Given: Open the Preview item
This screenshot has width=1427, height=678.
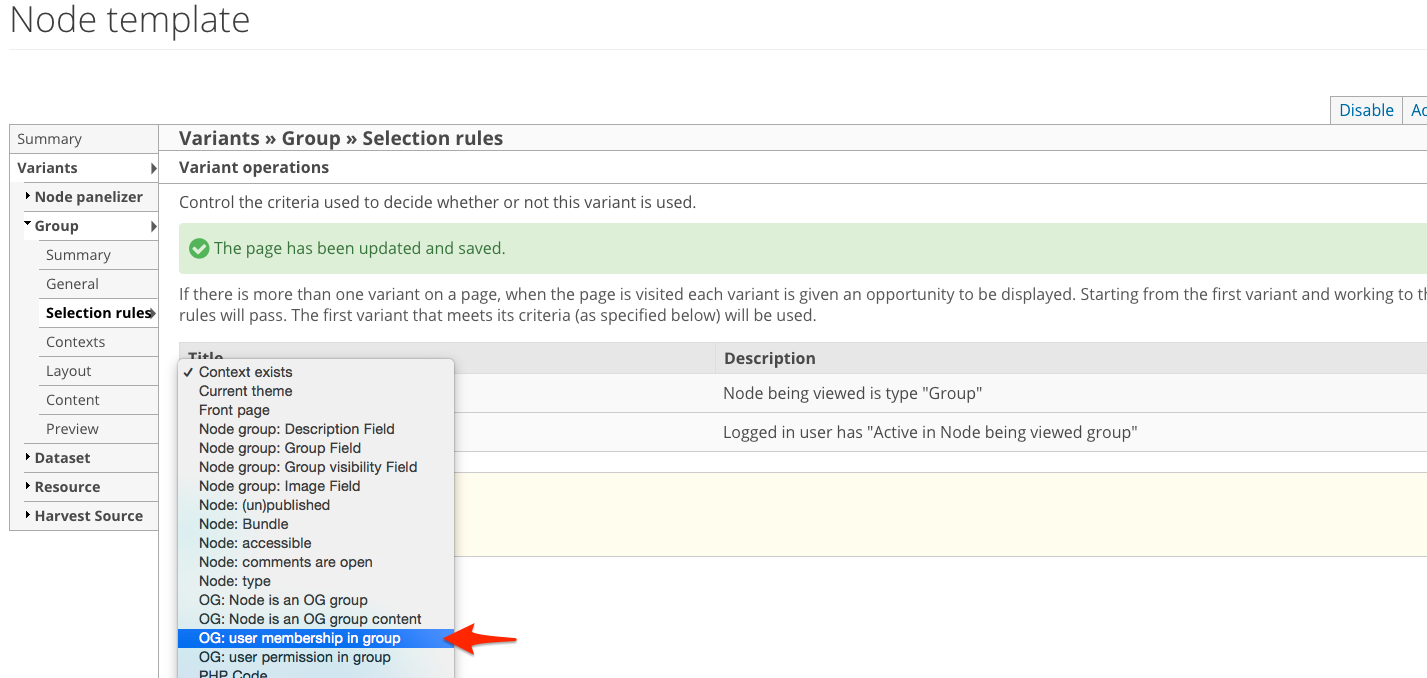Looking at the screenshot, I should pyautogui.click(x=72, y=429).
